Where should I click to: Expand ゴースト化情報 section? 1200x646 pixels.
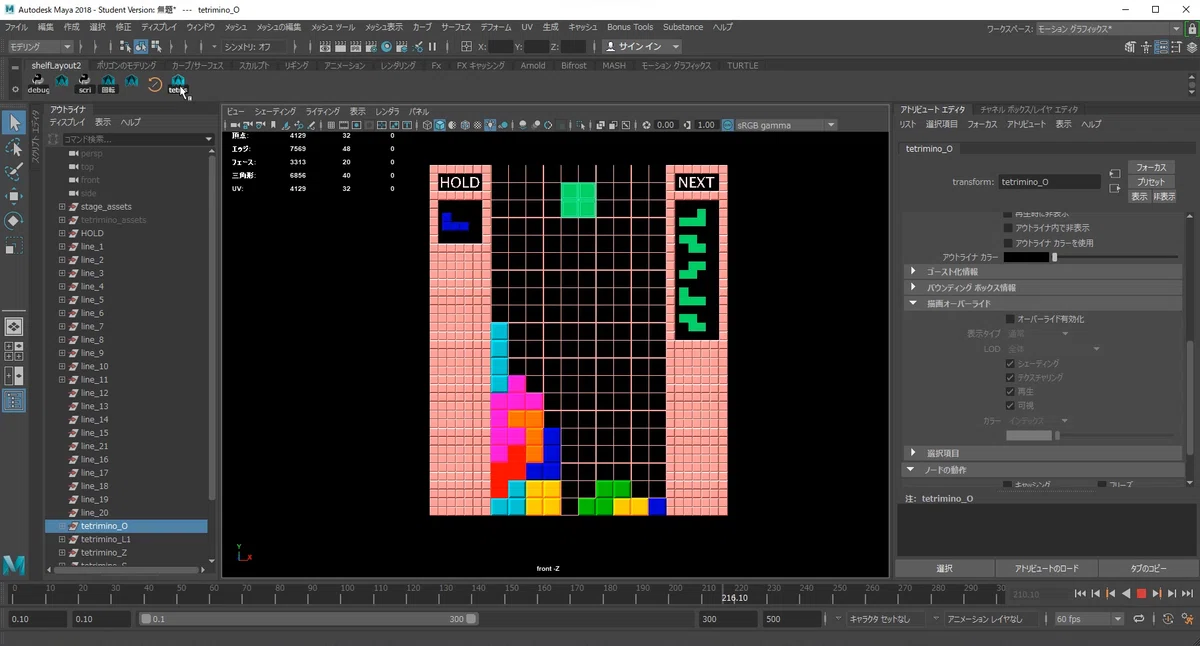click(1043, 271)
